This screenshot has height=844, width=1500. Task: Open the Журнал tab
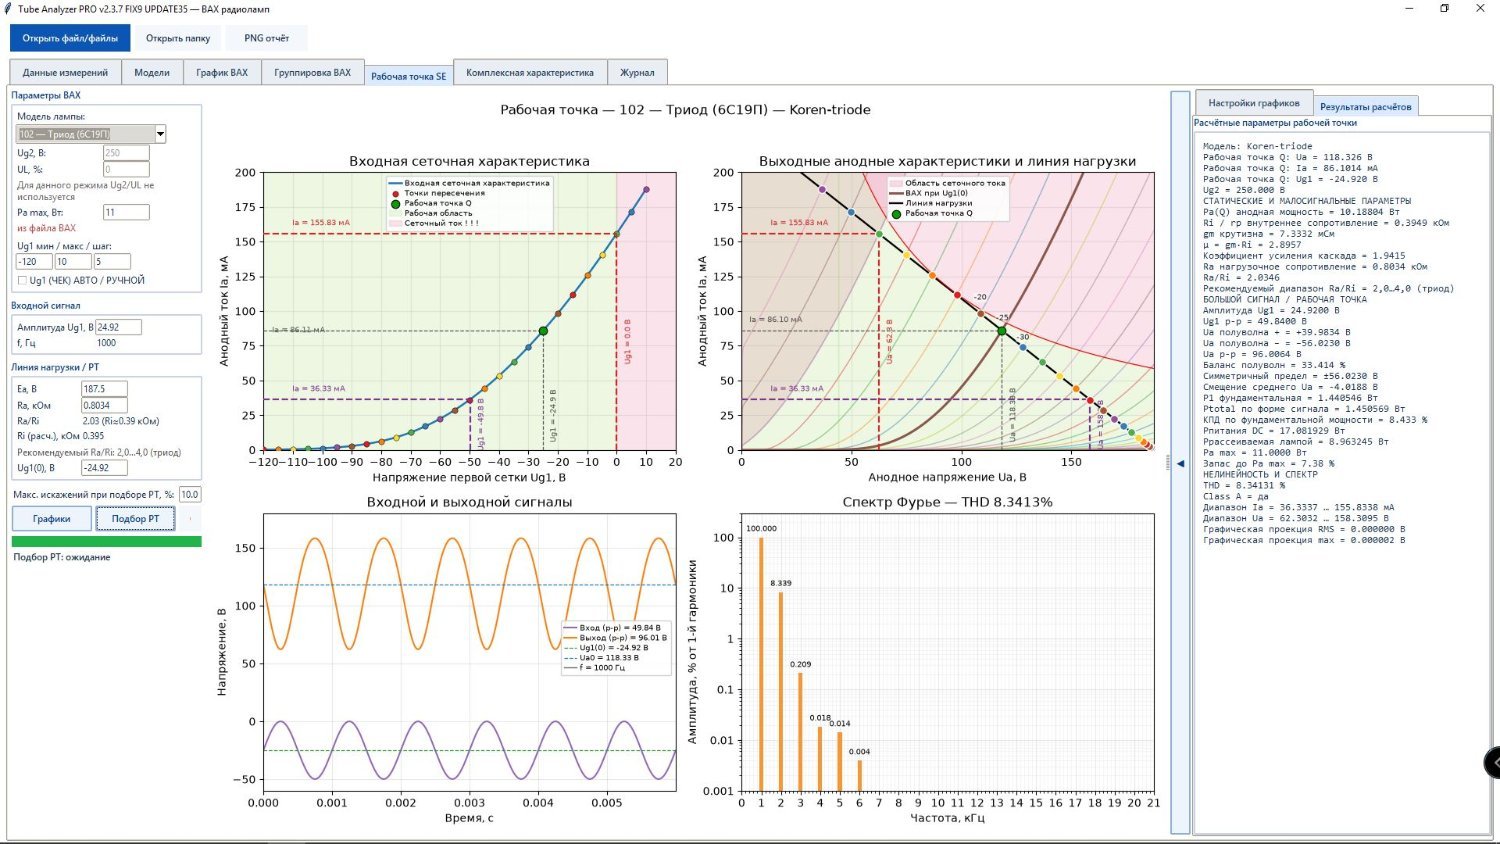pyautogui.click(x=637, y=72)
